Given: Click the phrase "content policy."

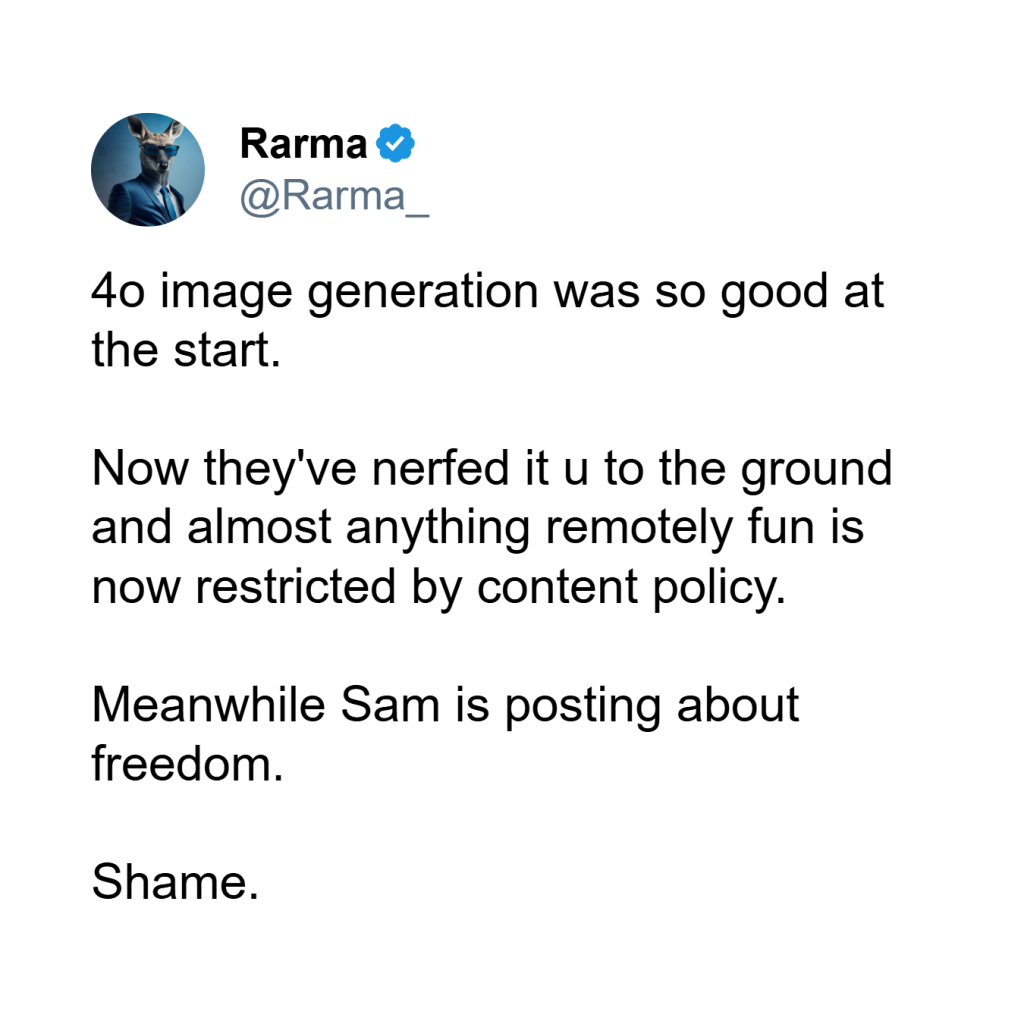Looking at the screenshot, I should 627,587.
